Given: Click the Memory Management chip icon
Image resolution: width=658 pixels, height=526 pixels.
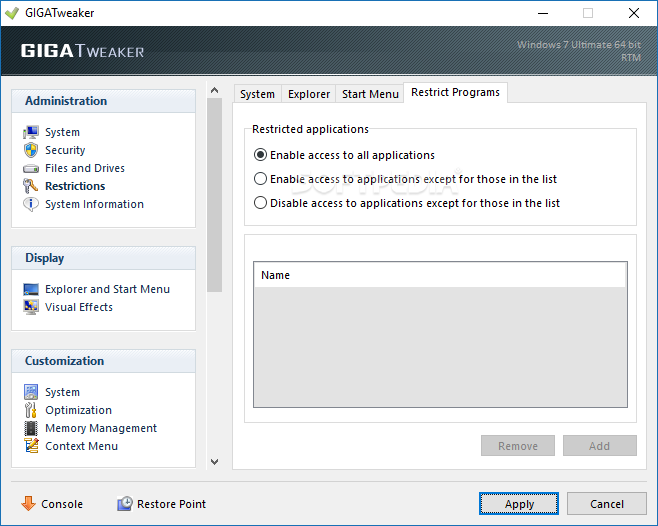Looking at the screenshot, I should click(x=31, y=428).
